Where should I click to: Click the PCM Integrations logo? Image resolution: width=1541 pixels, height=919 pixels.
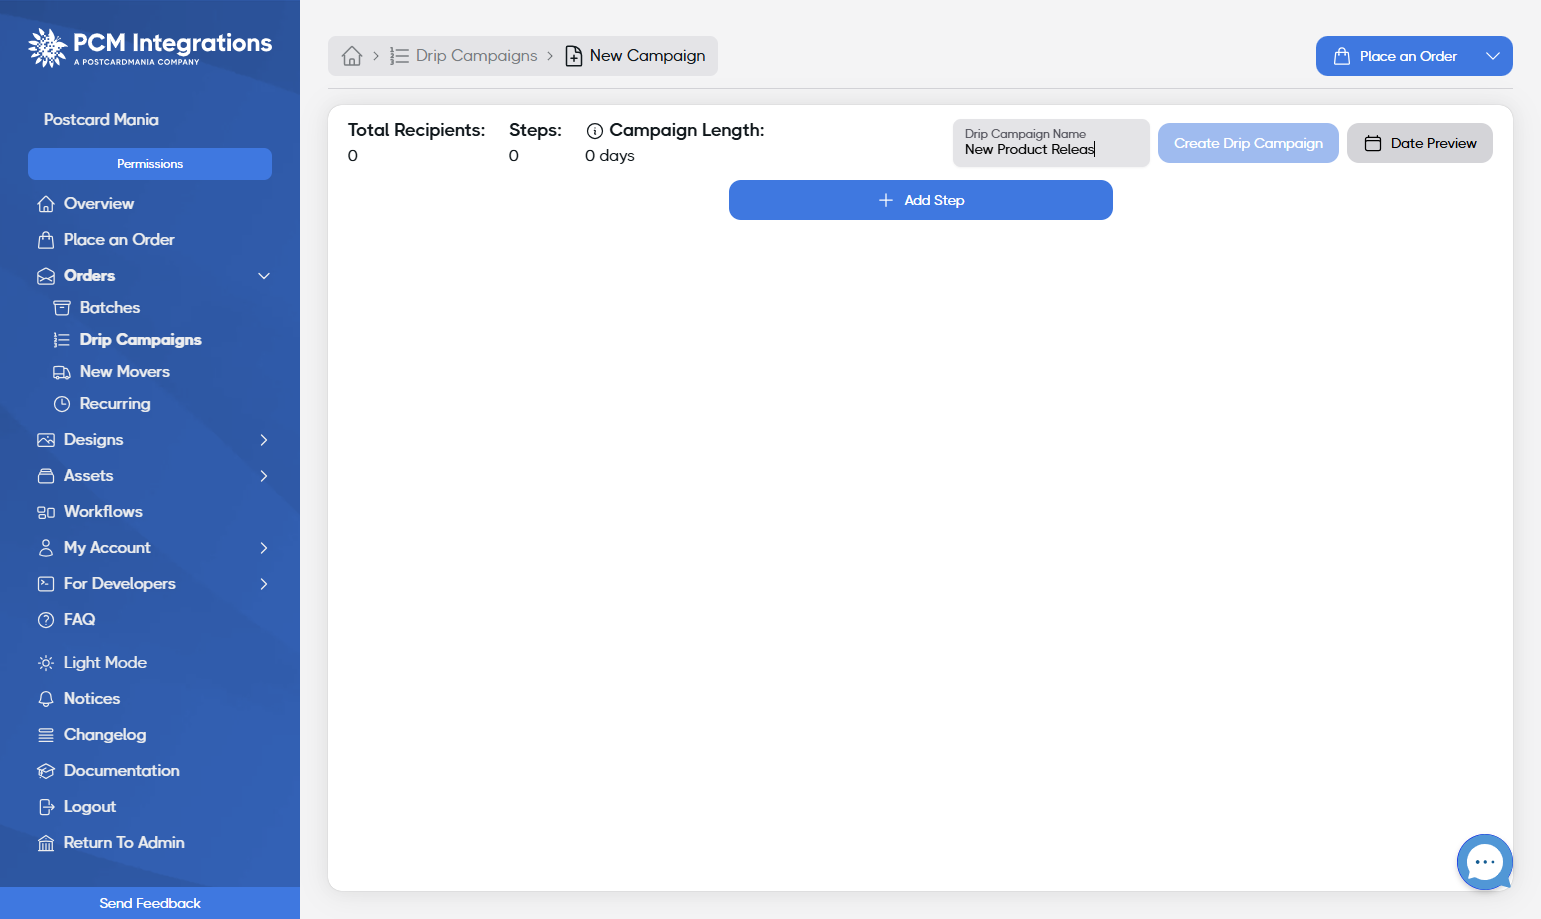150,47
